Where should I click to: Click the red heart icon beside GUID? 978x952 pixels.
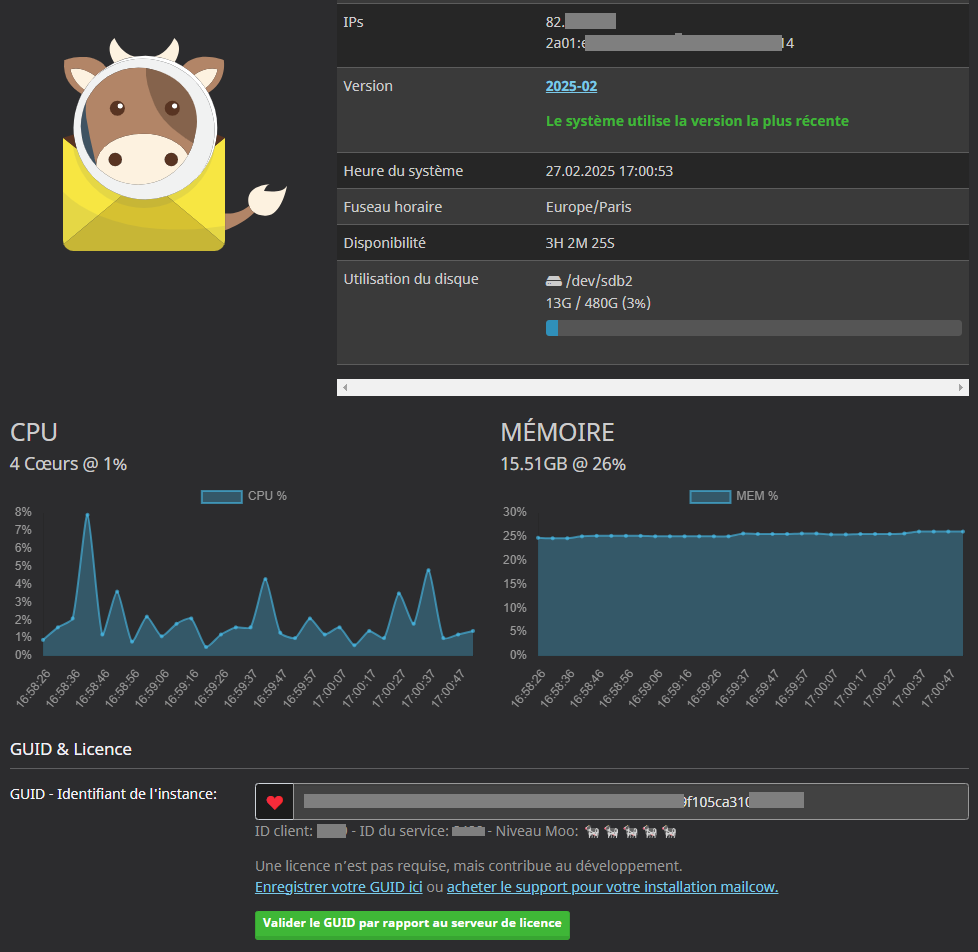[274, 802]
